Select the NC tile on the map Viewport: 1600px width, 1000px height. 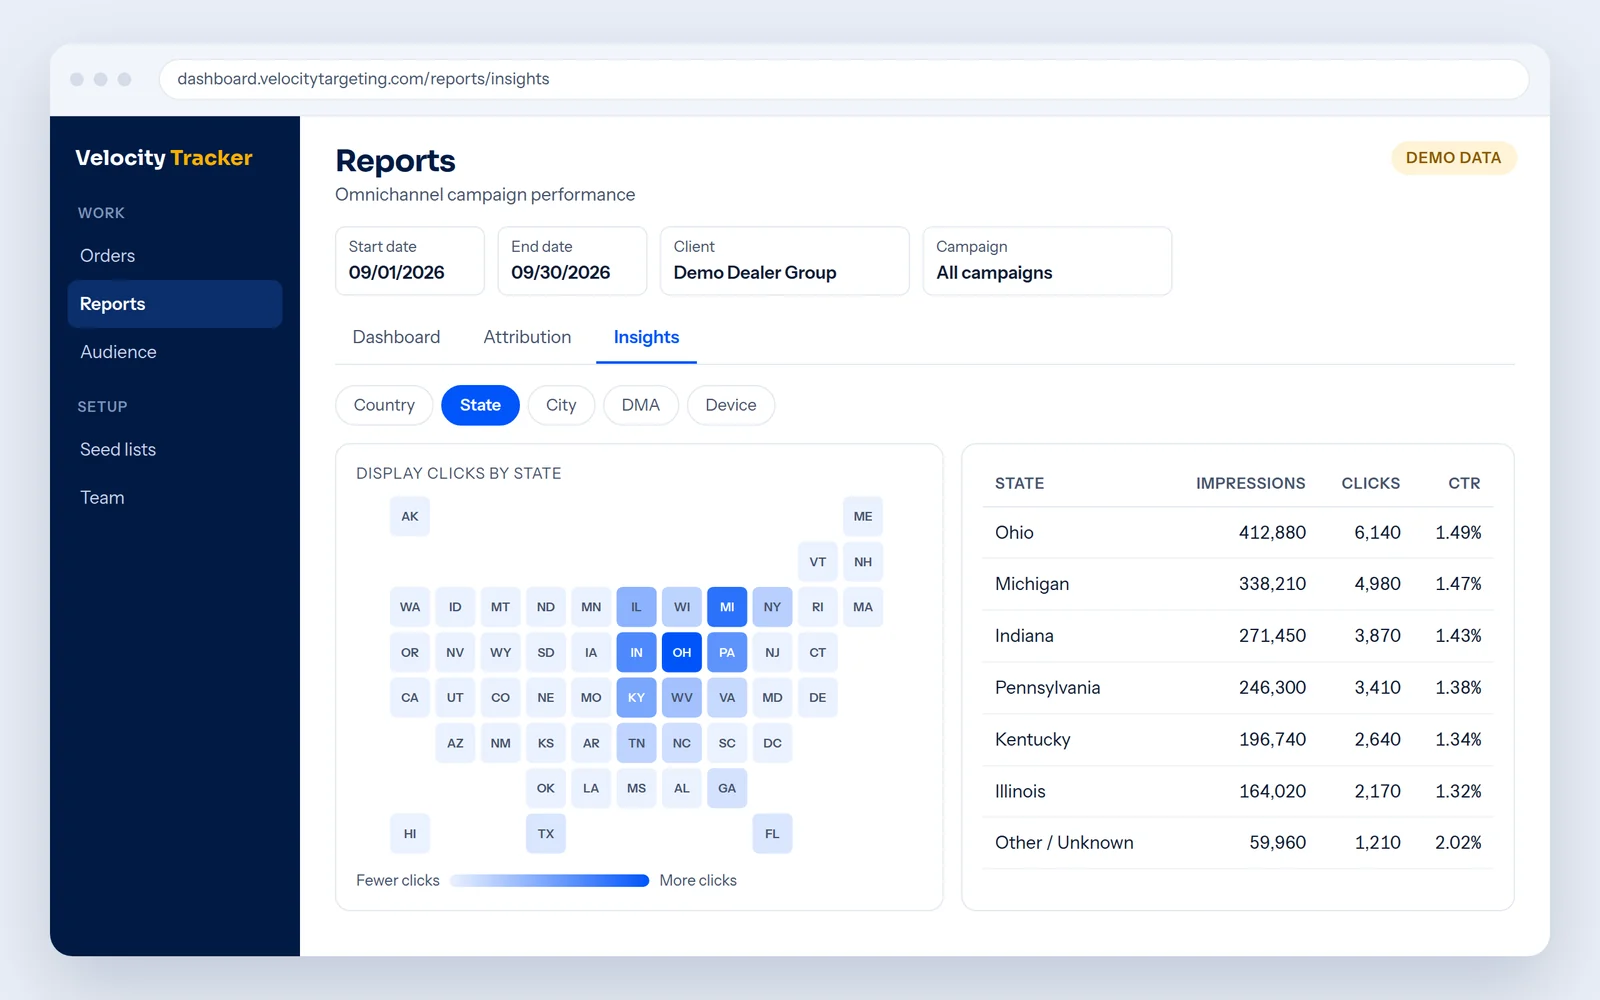(x=682, y=743)
